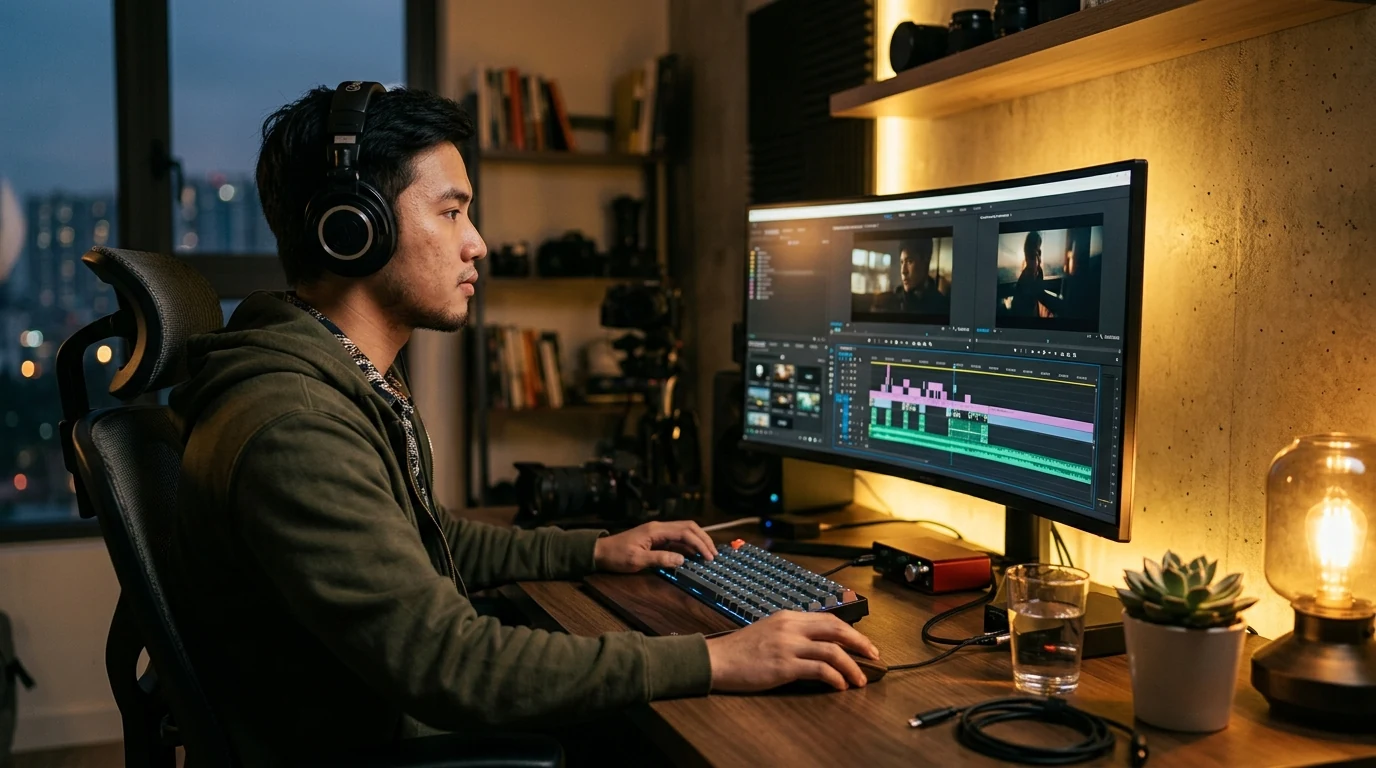Select the top-middle thumbnail in the media bin
1376x768 pixels.
(x=782, y=374)
